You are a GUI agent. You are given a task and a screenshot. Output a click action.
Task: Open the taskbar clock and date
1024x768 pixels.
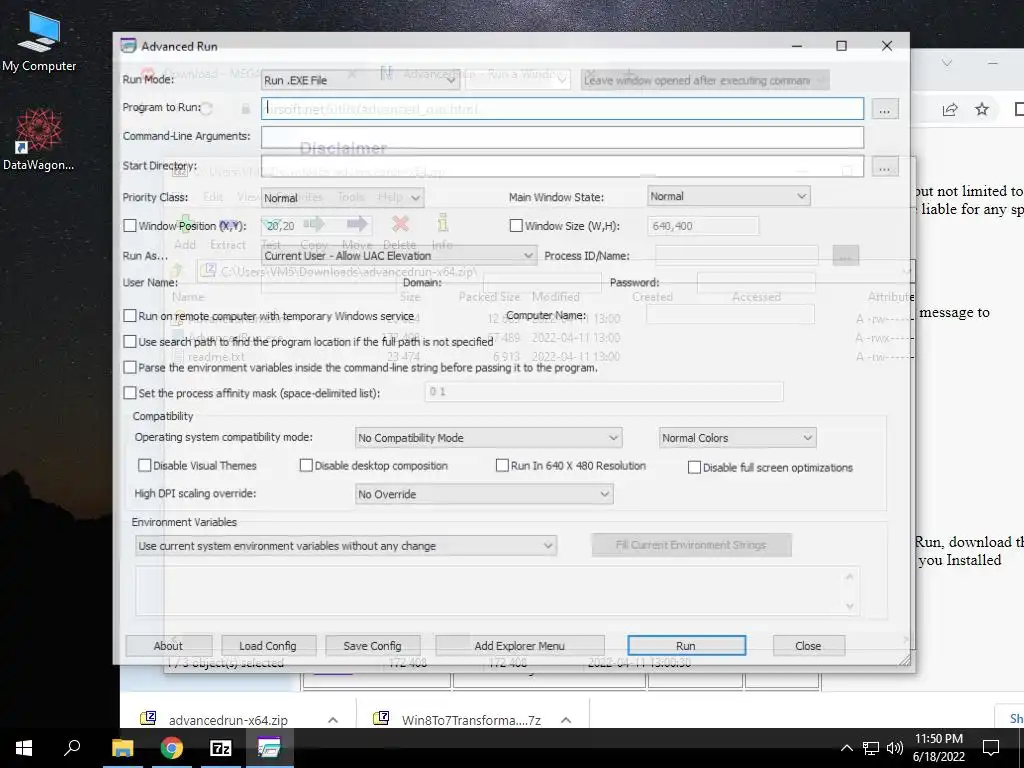938,748
